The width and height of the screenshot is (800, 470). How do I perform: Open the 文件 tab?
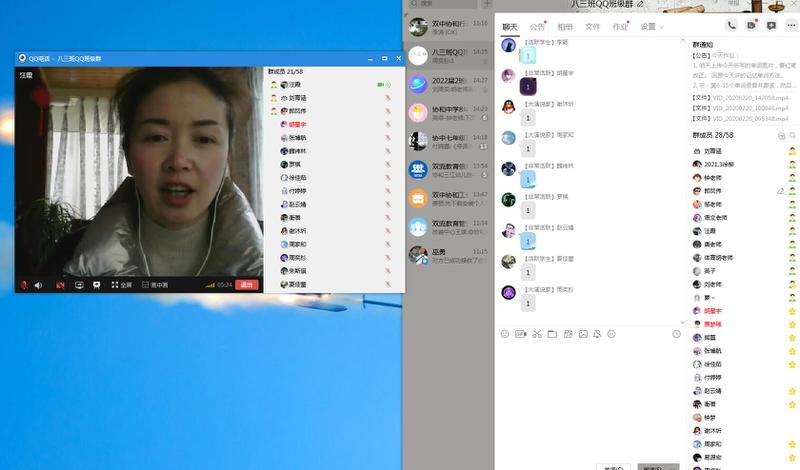tap(592, 27)
